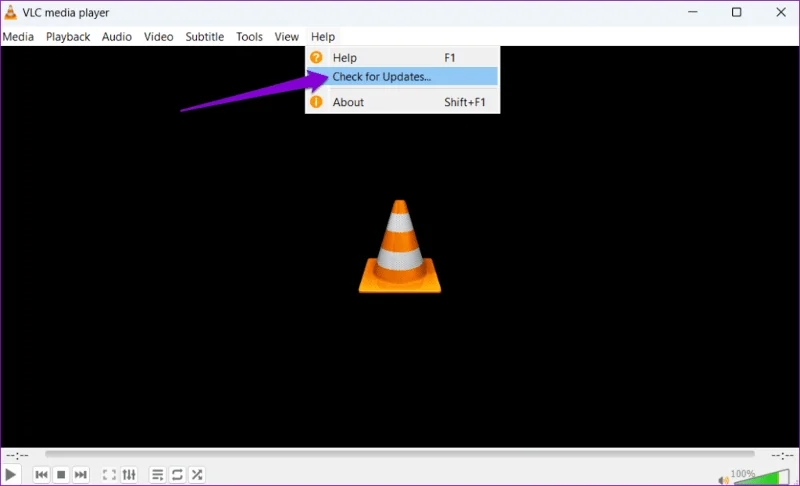Start playback with the Play button
Image resolution: width=800 pixels, height=486 pixels.
(10, 475)
